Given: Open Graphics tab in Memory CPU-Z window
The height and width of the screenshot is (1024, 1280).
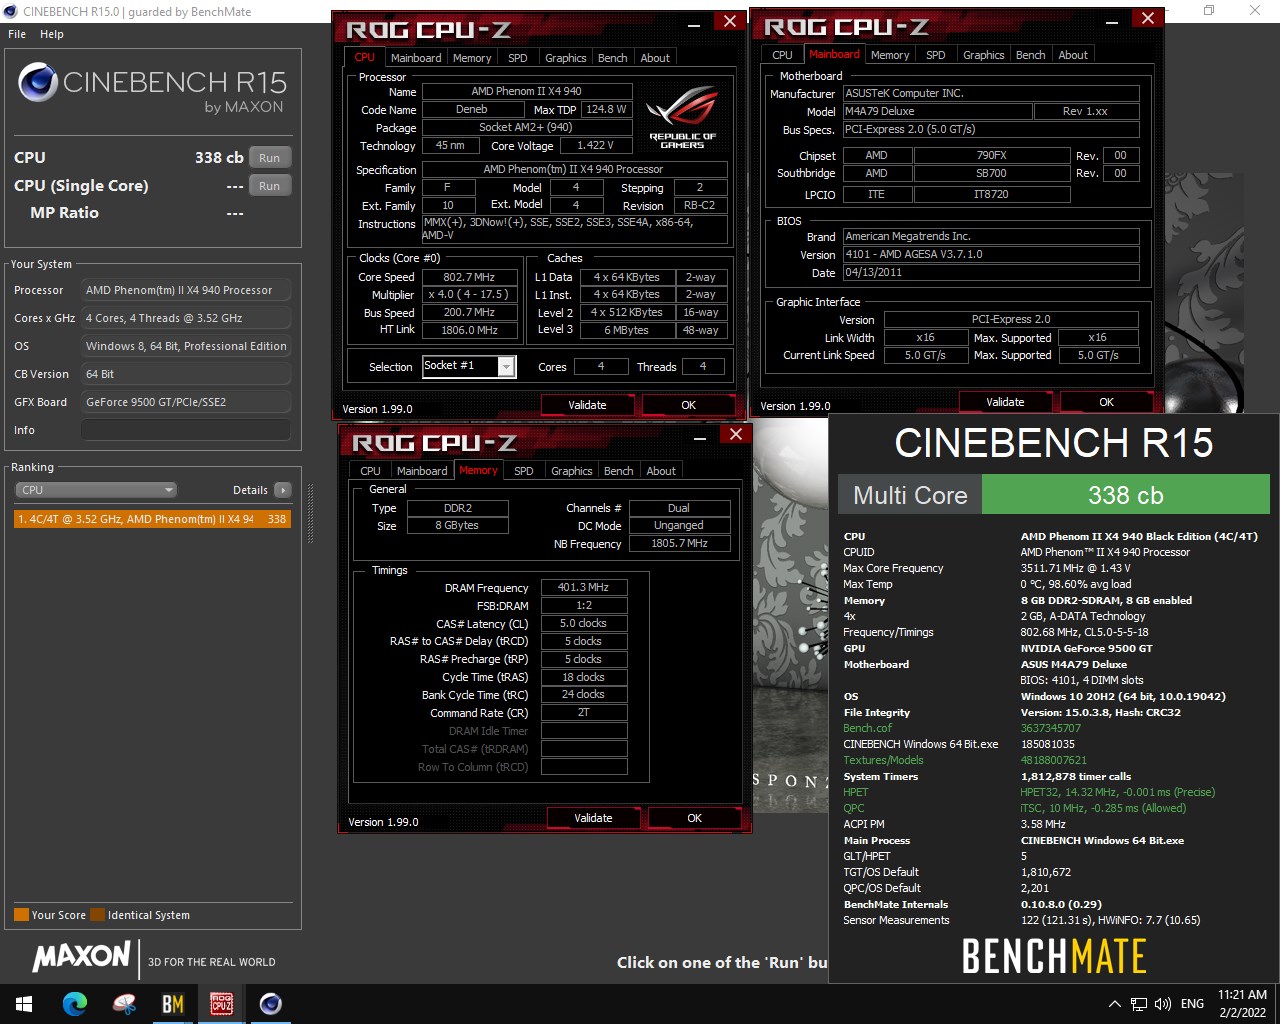Looking at the screenshot, I should coord(572,471).
